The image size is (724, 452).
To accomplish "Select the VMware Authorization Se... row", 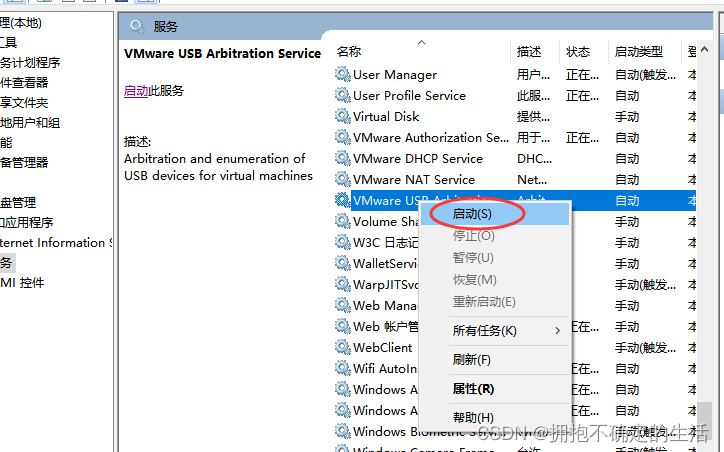I will coord(515,138).
